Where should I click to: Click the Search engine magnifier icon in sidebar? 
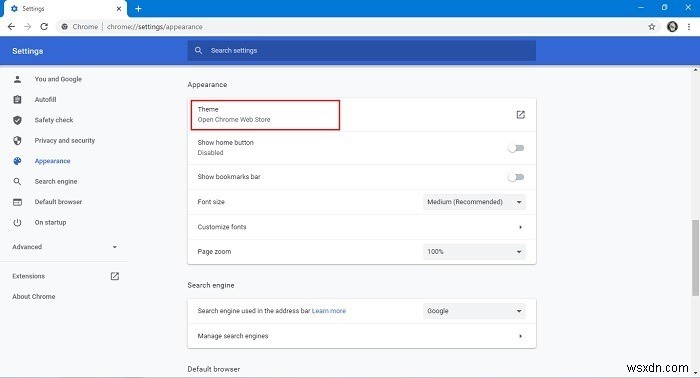click(x=17, y=182)
